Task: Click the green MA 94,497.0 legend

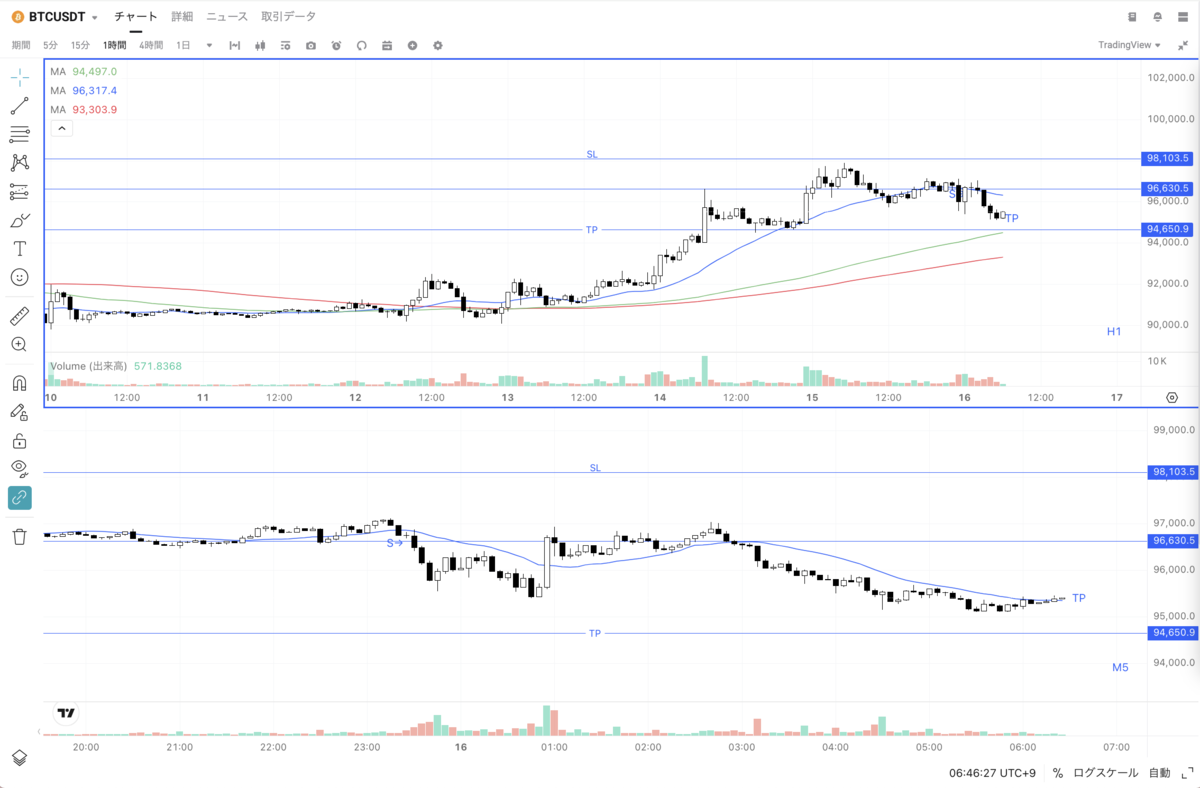Action: [84, 72]
